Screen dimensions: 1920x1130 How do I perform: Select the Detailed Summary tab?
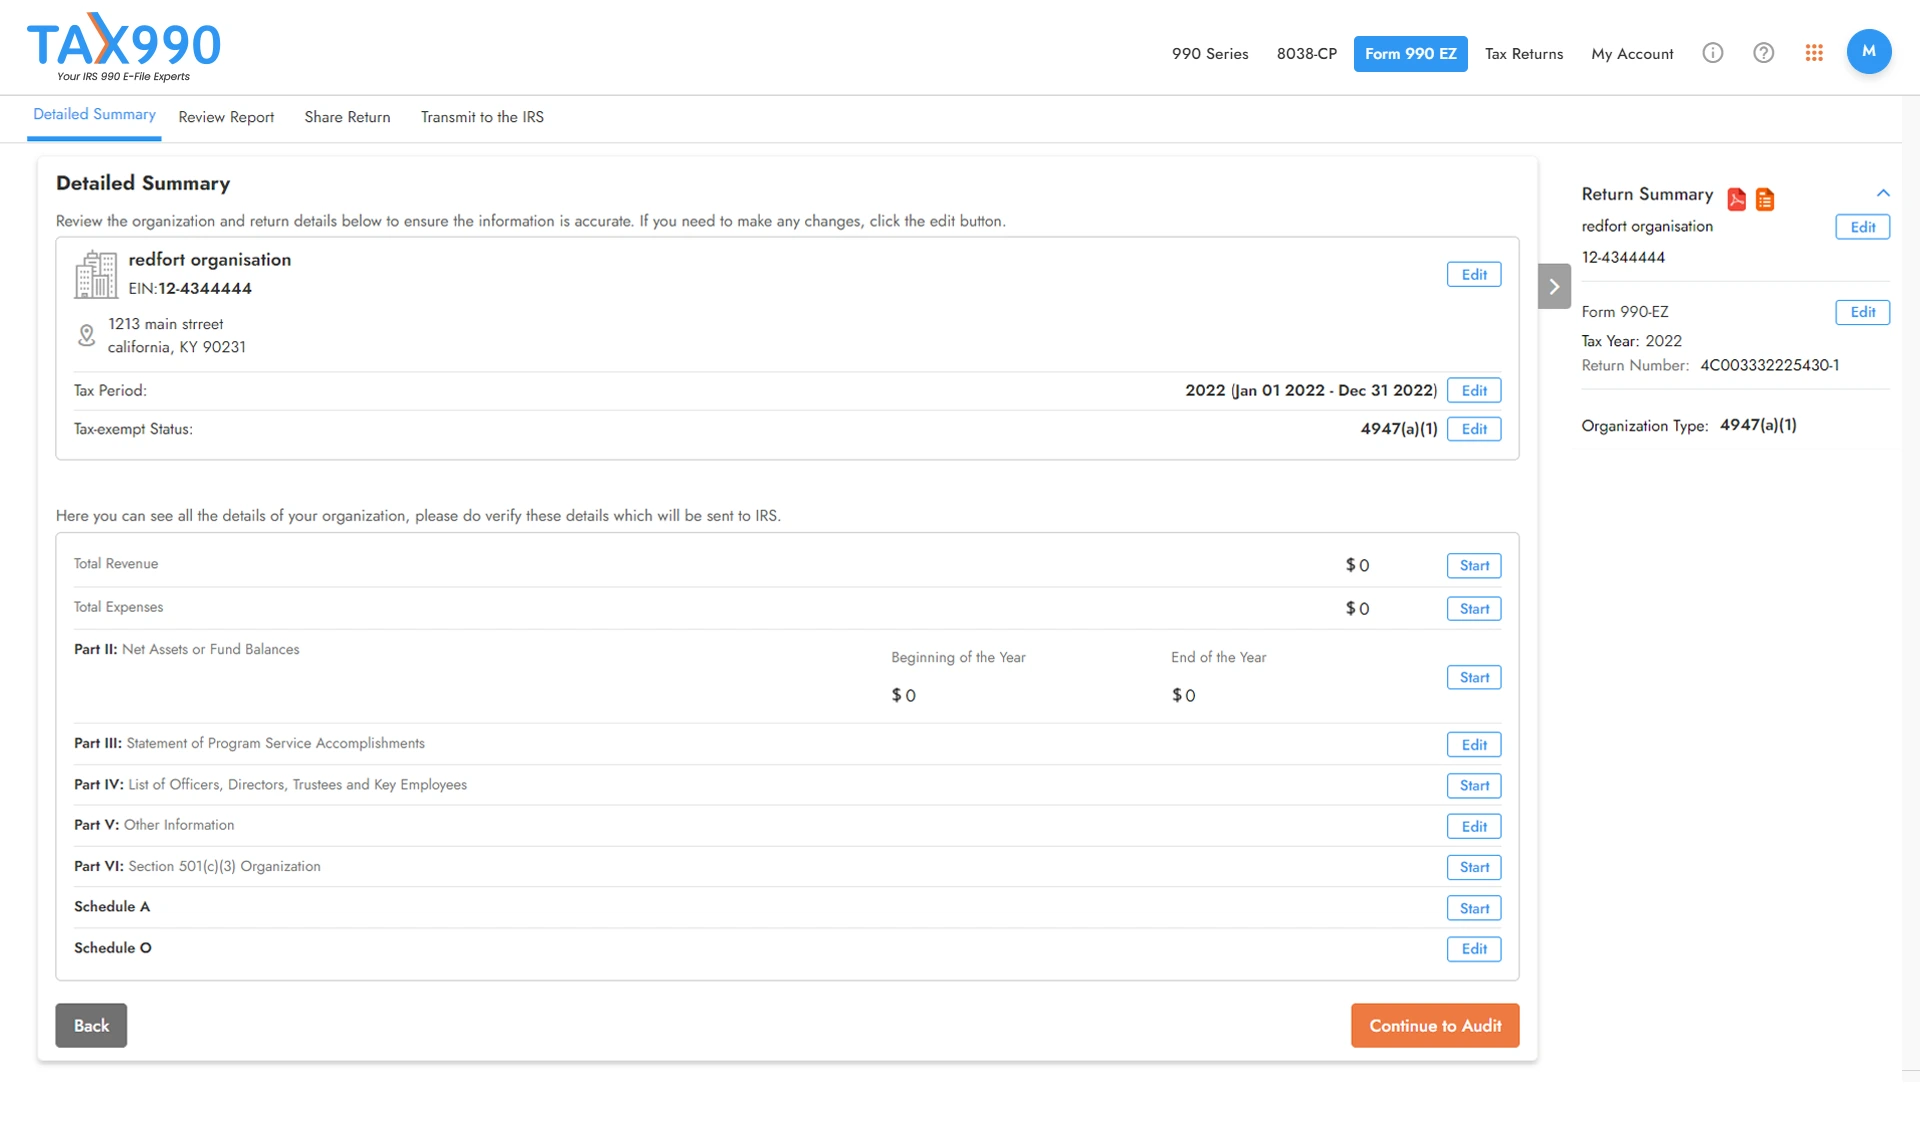(94, 116)
